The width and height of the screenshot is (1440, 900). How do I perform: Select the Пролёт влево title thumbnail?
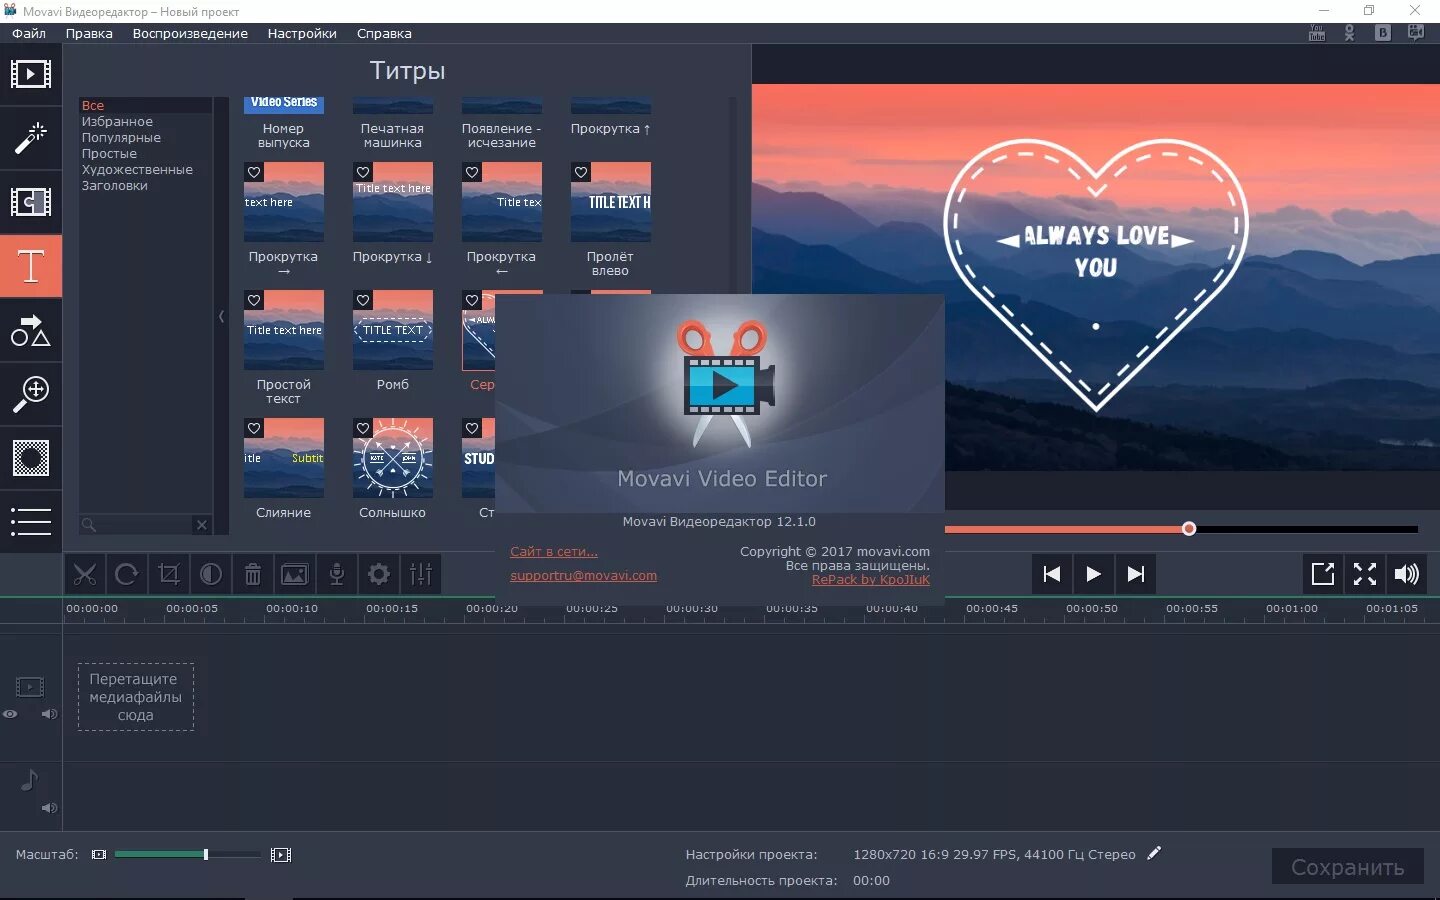611,202
